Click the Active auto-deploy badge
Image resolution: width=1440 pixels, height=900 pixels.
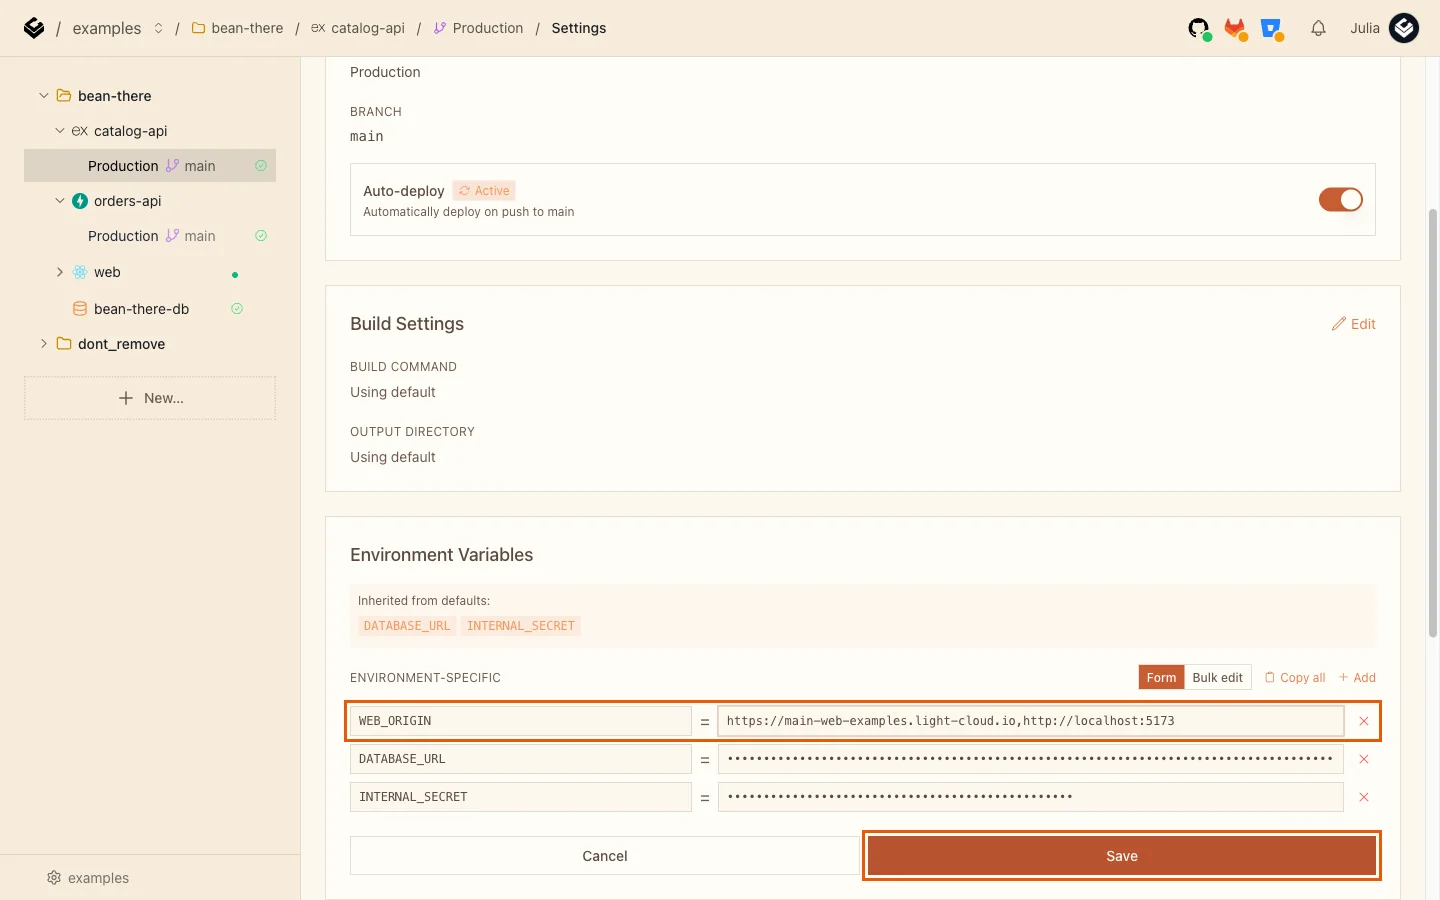click(x=484, y=191)
